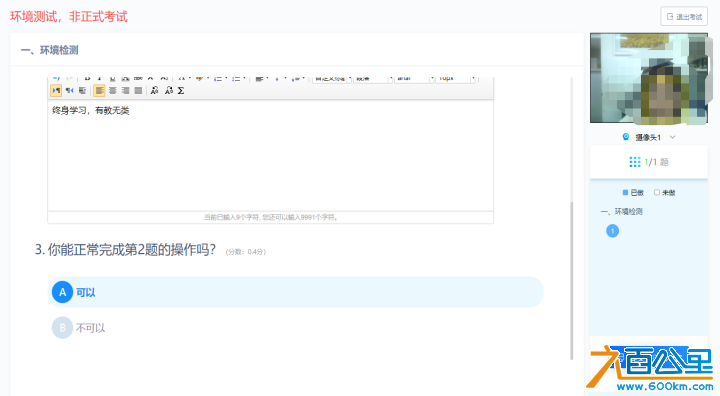Jump to question number 1 circle
This screenshot has width=720, height=396.
pyautogui.click(x=612, y=231)
